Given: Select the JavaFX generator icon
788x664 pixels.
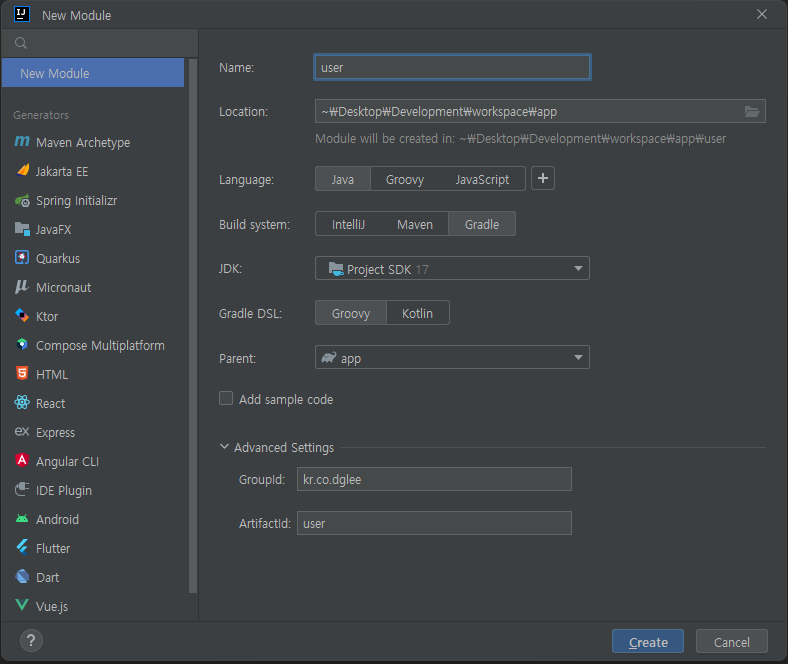Looking at the screenshot, I should click(x=22, y=229).
